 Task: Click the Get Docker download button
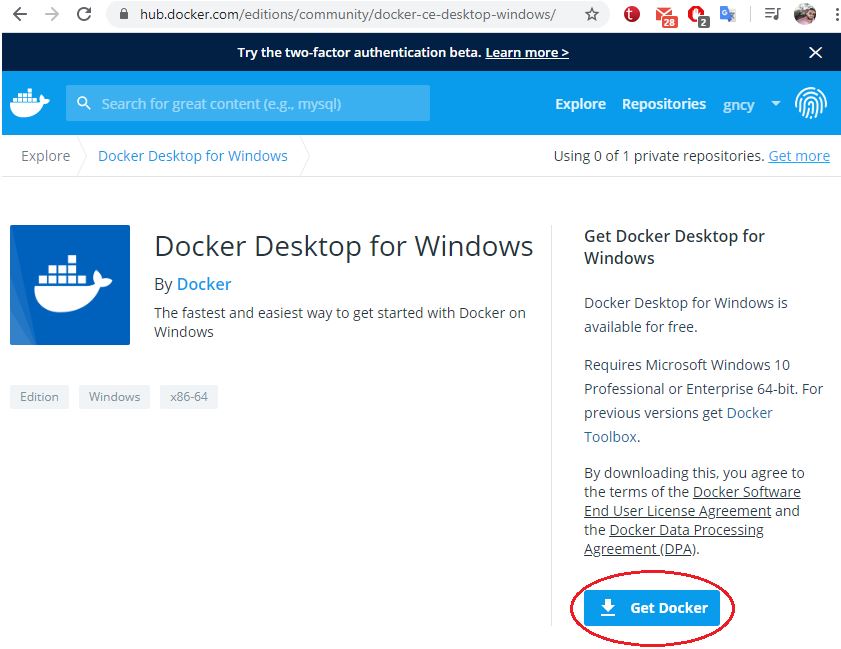652,608
